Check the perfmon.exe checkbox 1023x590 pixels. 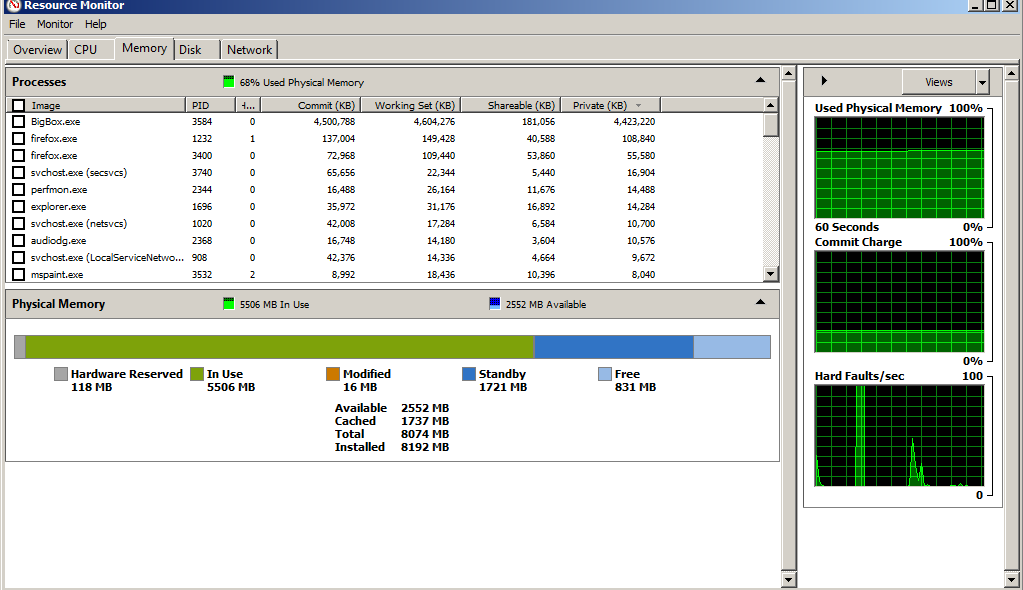pos(18,189)
